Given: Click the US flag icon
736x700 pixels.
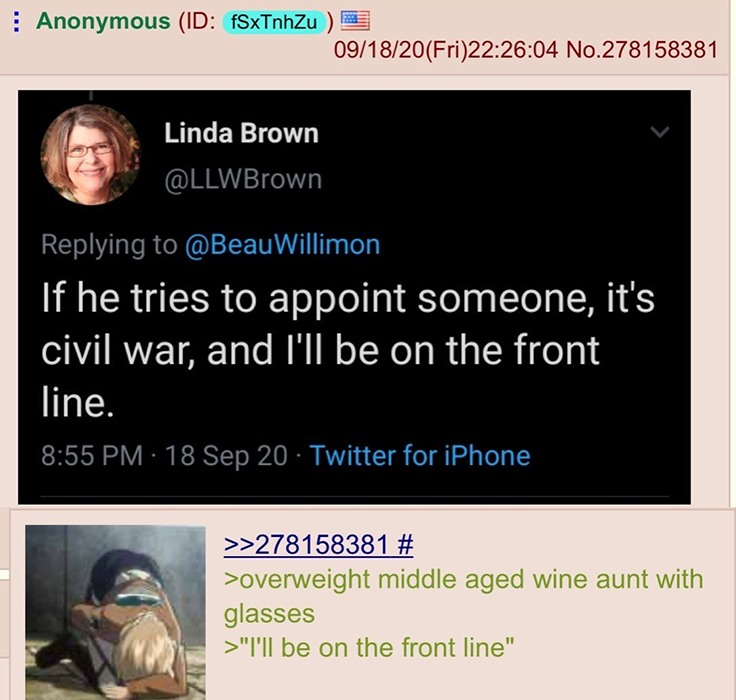Looking at the screenshot, I should [x=355, y=20].
